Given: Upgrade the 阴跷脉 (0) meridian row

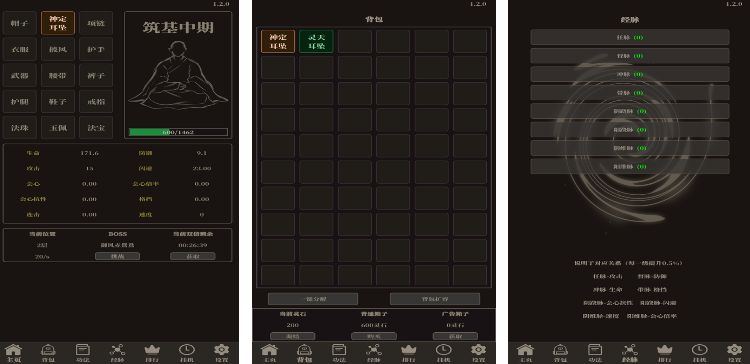Looking at the screenshot, I should [630, 111].
